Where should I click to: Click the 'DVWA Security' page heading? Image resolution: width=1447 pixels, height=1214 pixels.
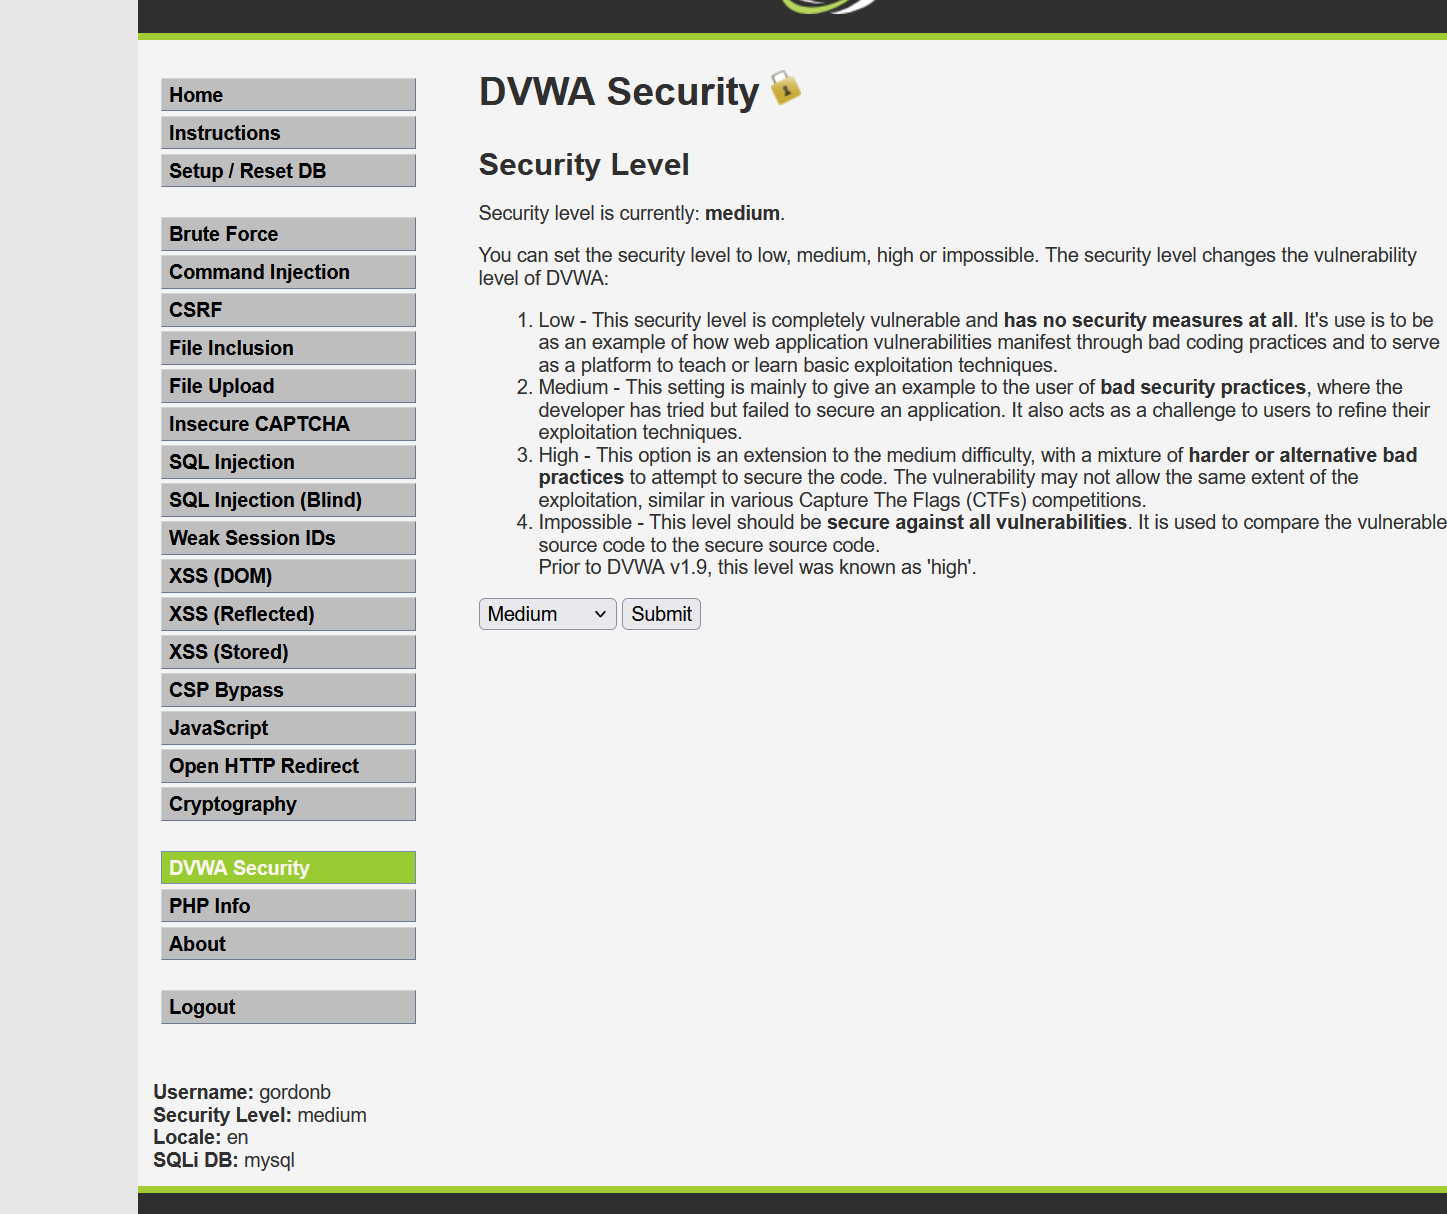click(619, 91)
